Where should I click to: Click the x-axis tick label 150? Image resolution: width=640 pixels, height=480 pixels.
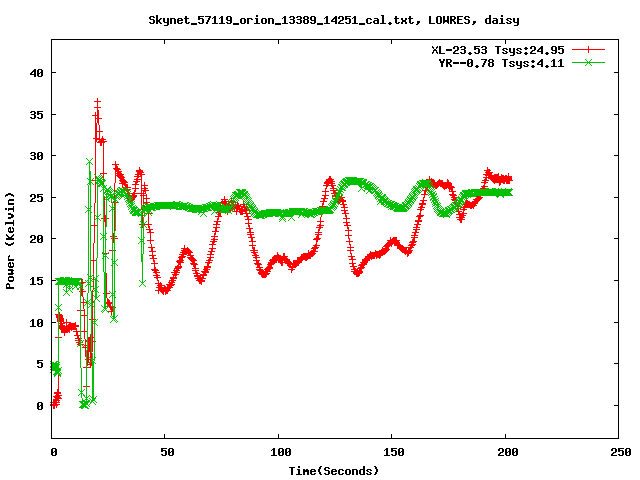coord(393,452)
